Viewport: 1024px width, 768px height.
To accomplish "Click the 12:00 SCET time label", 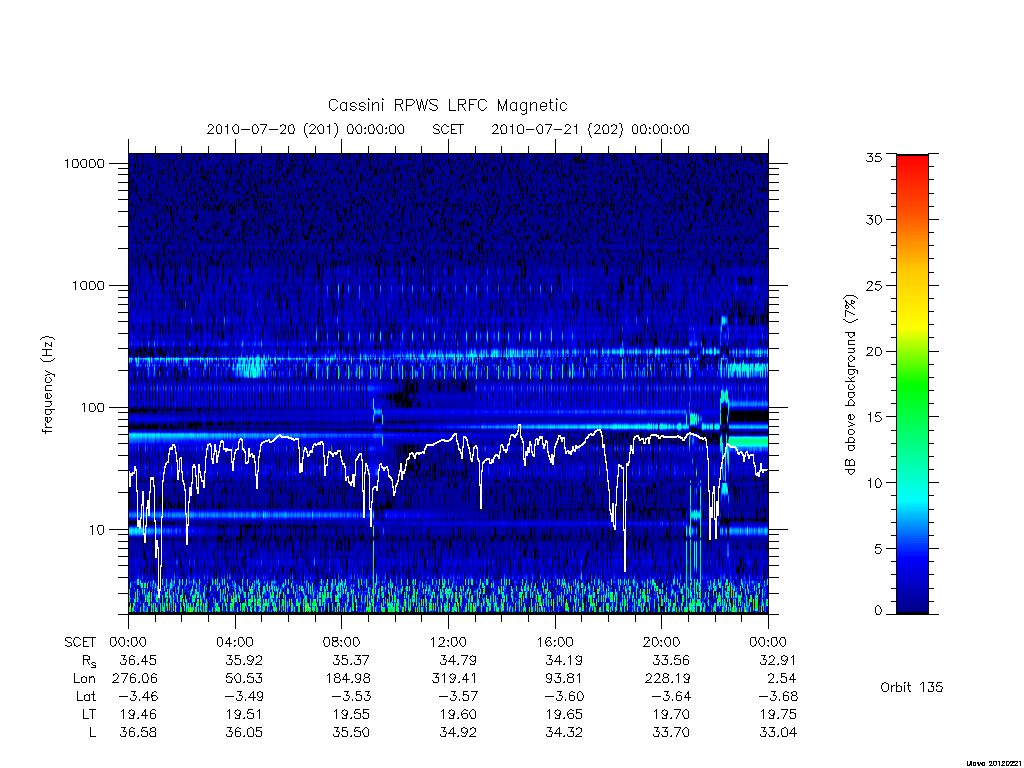I will point(449,642).
